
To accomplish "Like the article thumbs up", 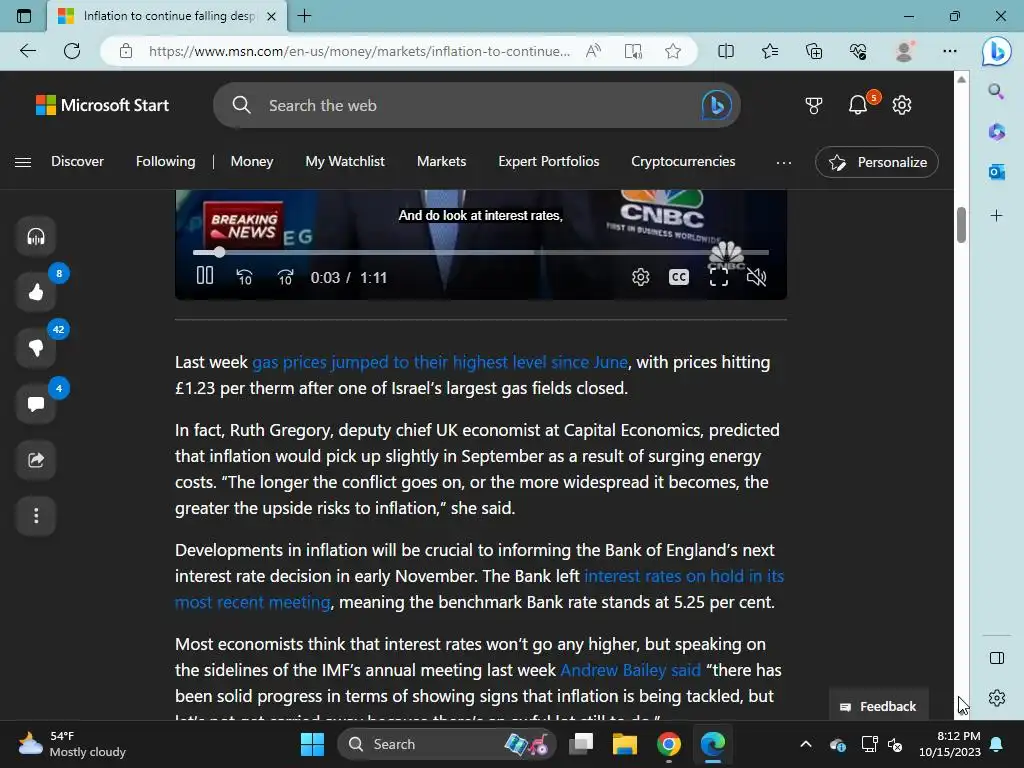I will 36,292.
